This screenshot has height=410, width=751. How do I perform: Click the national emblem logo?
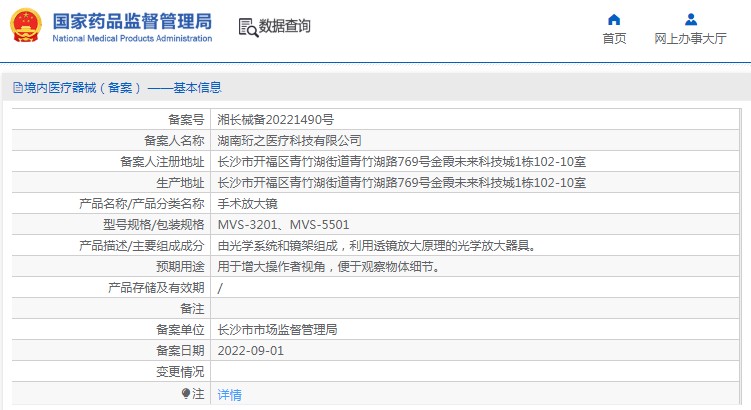tap(26, 25)
